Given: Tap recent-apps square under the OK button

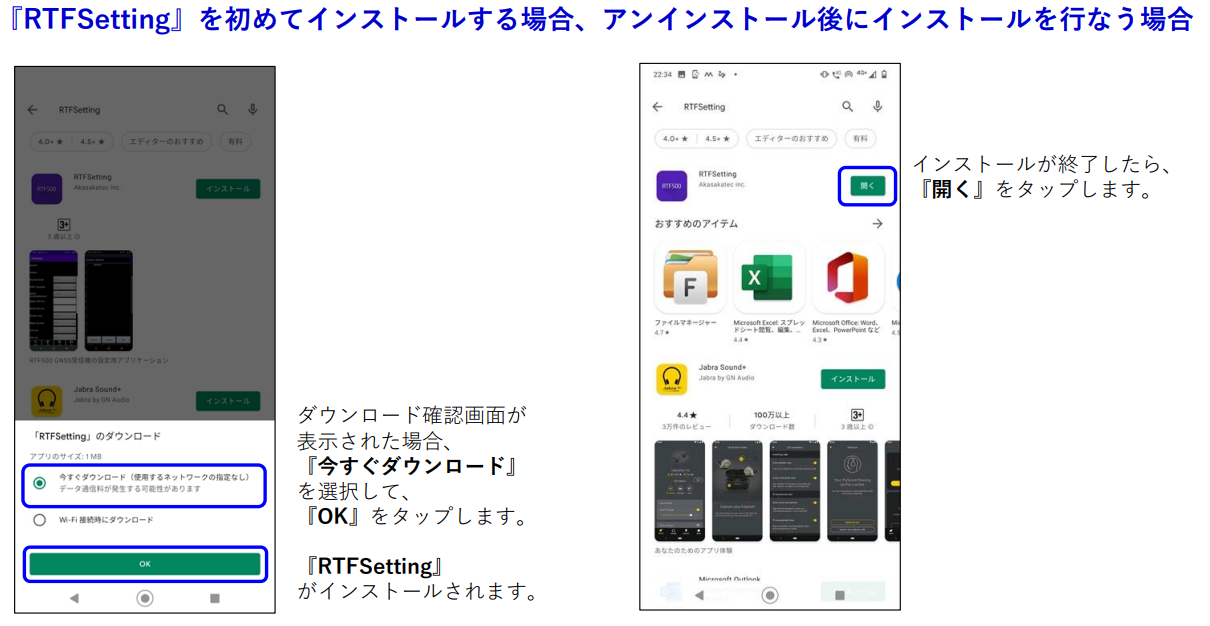Looking at the screenshot, I should point(215,598).
